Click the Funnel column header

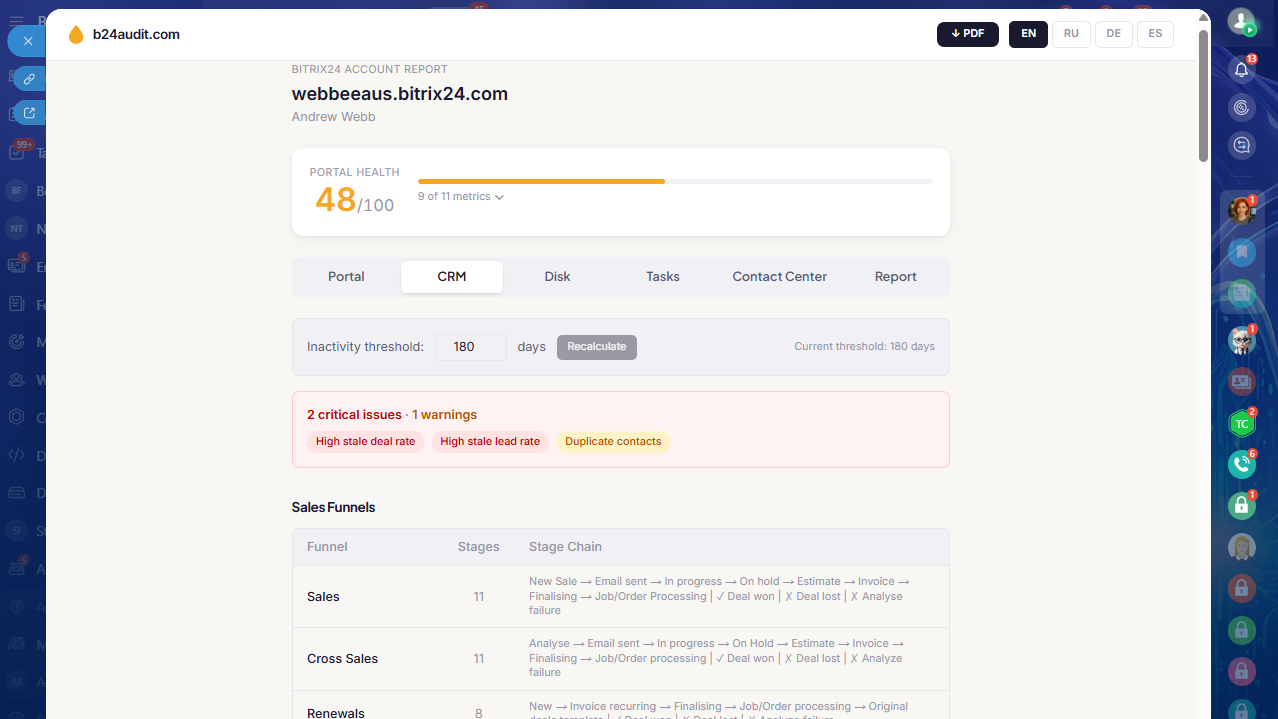pyautogui.click(x=327, y=547)
